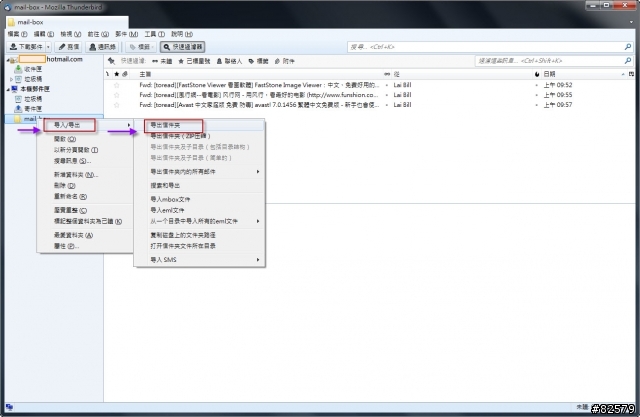
Task: Choose Open (開啟) in folder context menu
Action: [x=85, y=139]
